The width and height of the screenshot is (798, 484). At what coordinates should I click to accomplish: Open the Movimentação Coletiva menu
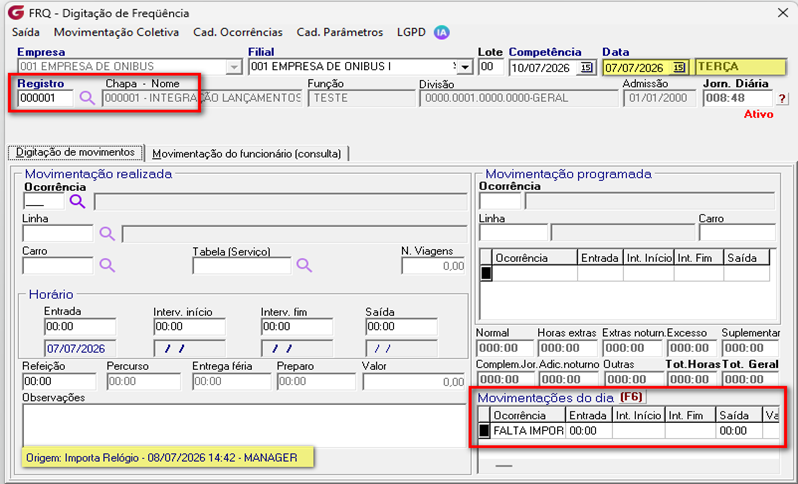(x=117, y=32)
